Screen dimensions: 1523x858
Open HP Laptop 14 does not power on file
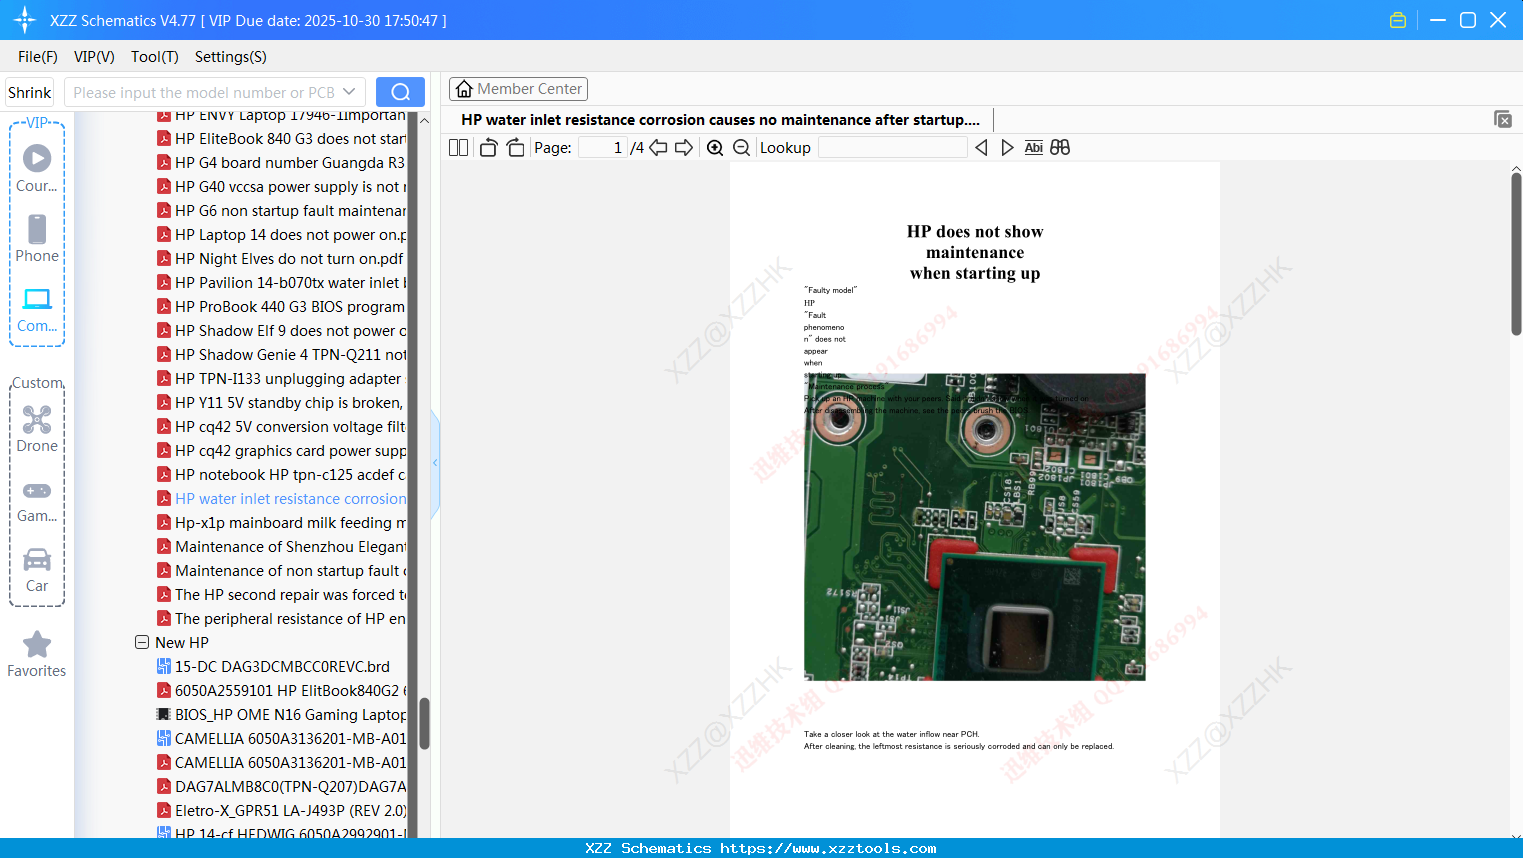pyautogui.click(x=281, y=235)
